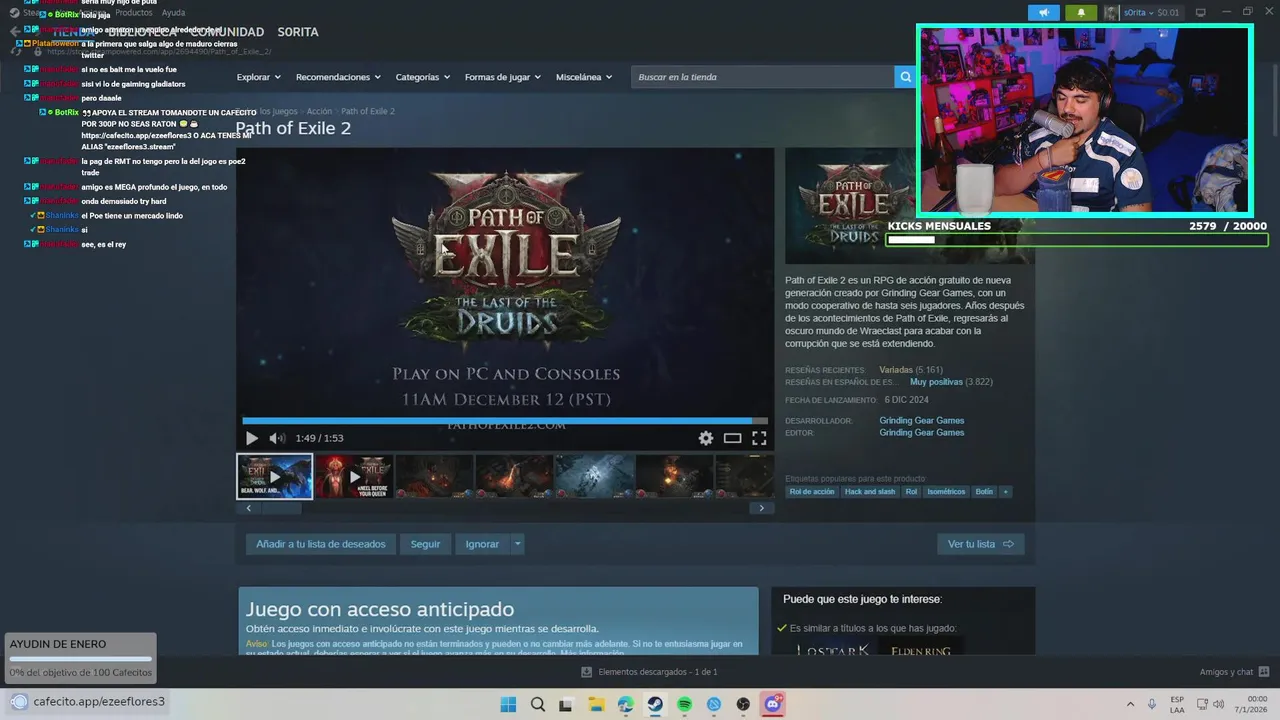1280x720 pixels.
Task: Switch trailer to theater mode icon
Action: tap(733, 438)
